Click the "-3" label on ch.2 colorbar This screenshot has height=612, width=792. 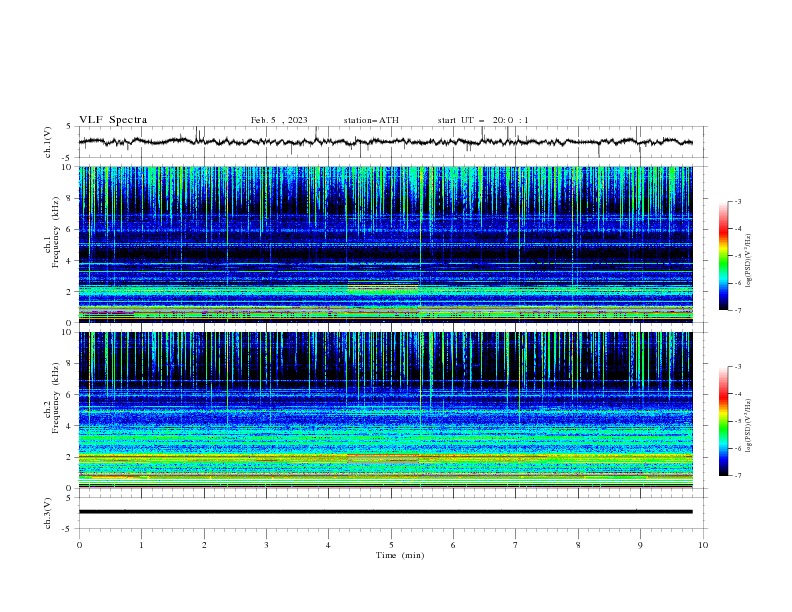tap(738, 367)
